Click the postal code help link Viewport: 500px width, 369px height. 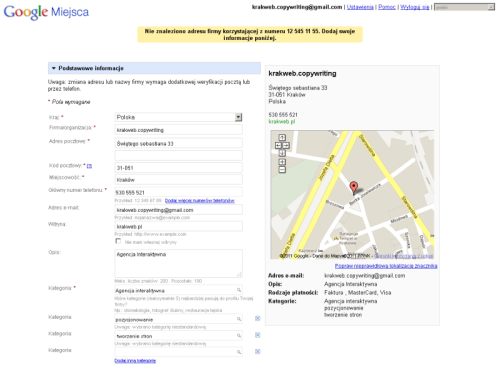coord(89,166)
